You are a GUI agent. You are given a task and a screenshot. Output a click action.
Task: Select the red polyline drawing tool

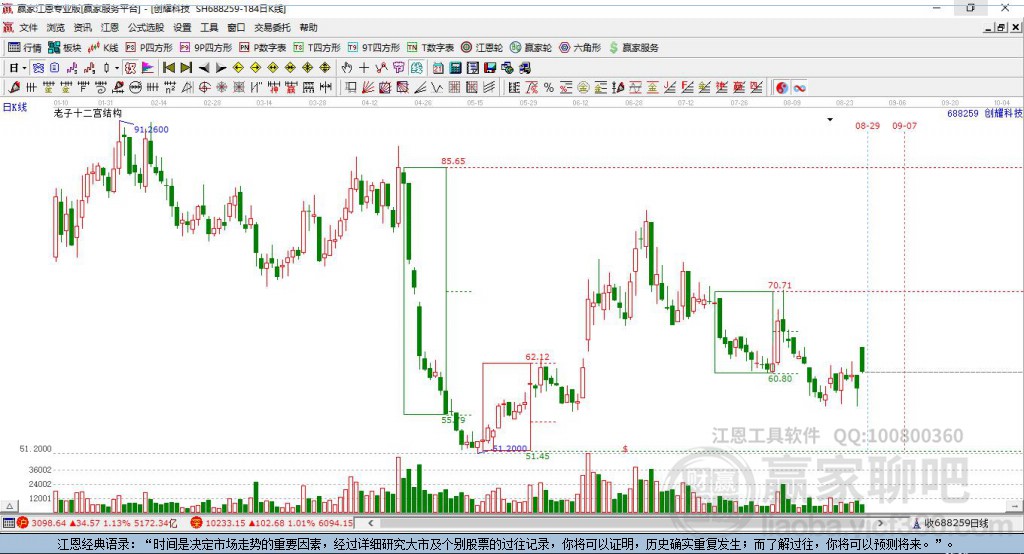pos(381,67)
